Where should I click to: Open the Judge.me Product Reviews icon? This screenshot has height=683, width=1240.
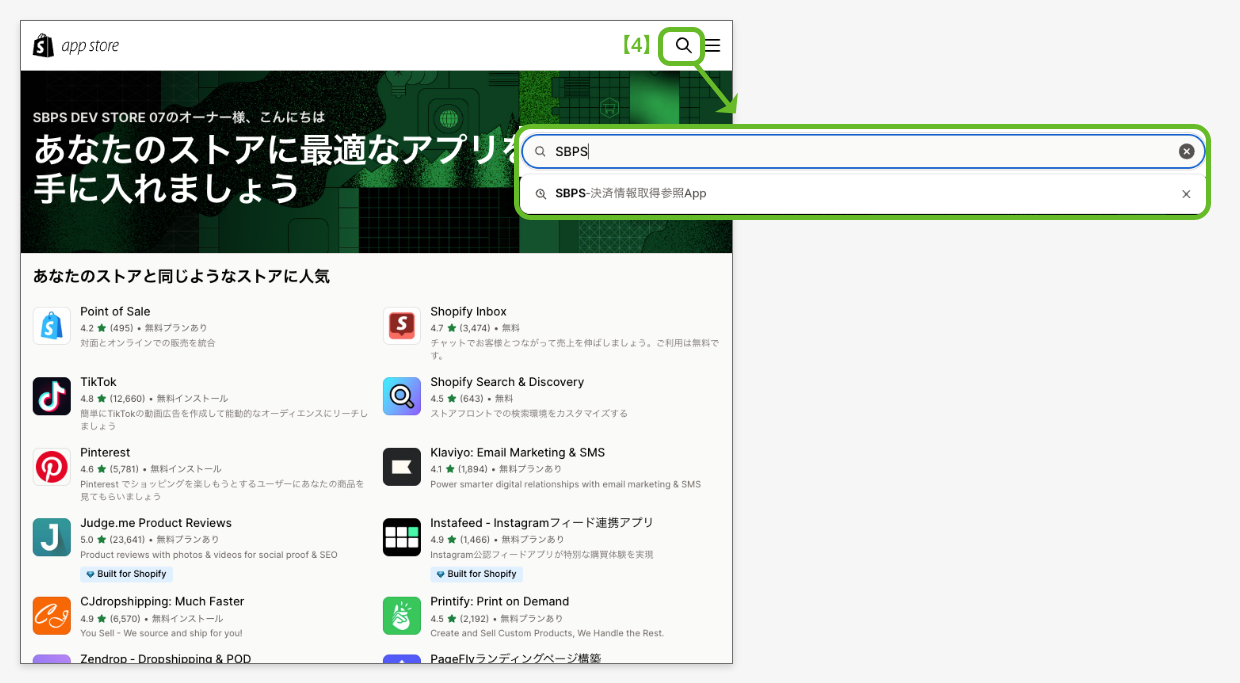tap(52, 537)
